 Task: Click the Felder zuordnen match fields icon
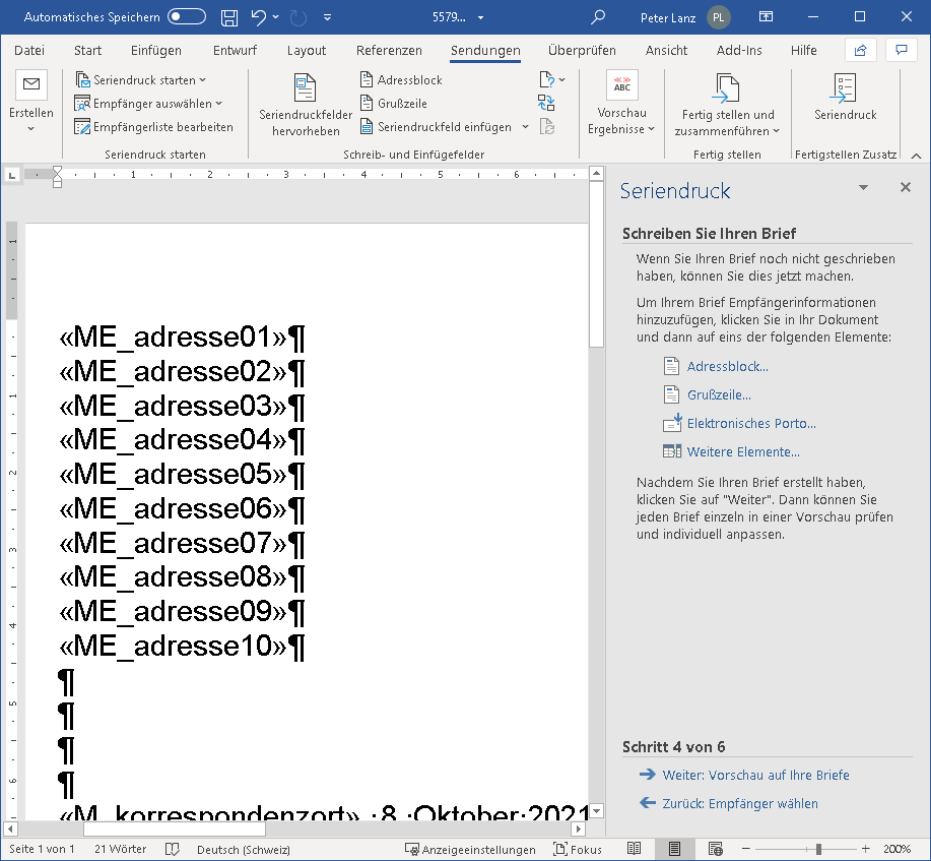tap(546, 103)
